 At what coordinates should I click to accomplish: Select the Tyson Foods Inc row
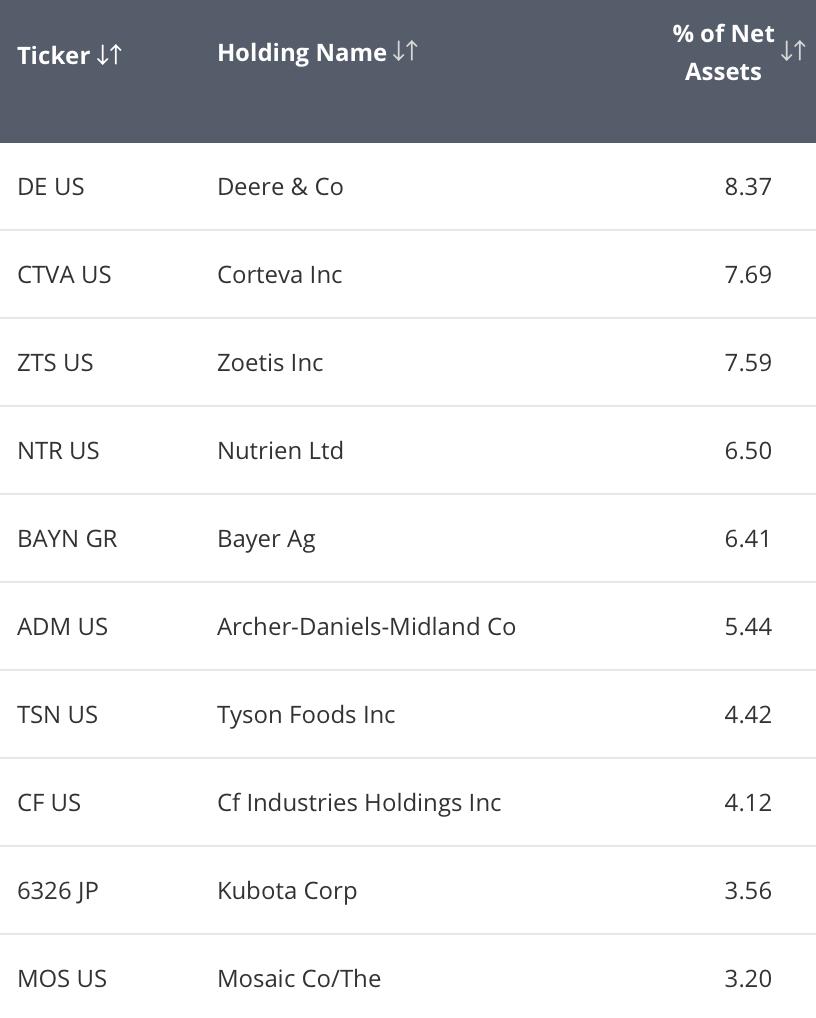click(408, 714)
